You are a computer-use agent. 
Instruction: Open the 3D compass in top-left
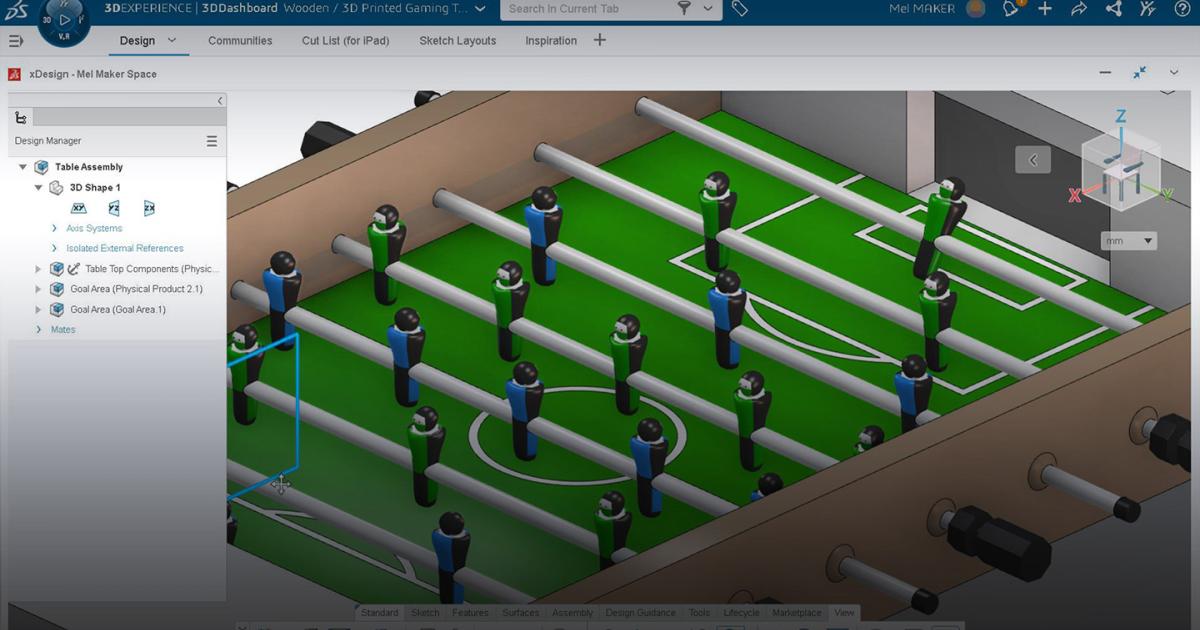pos(64,22)
